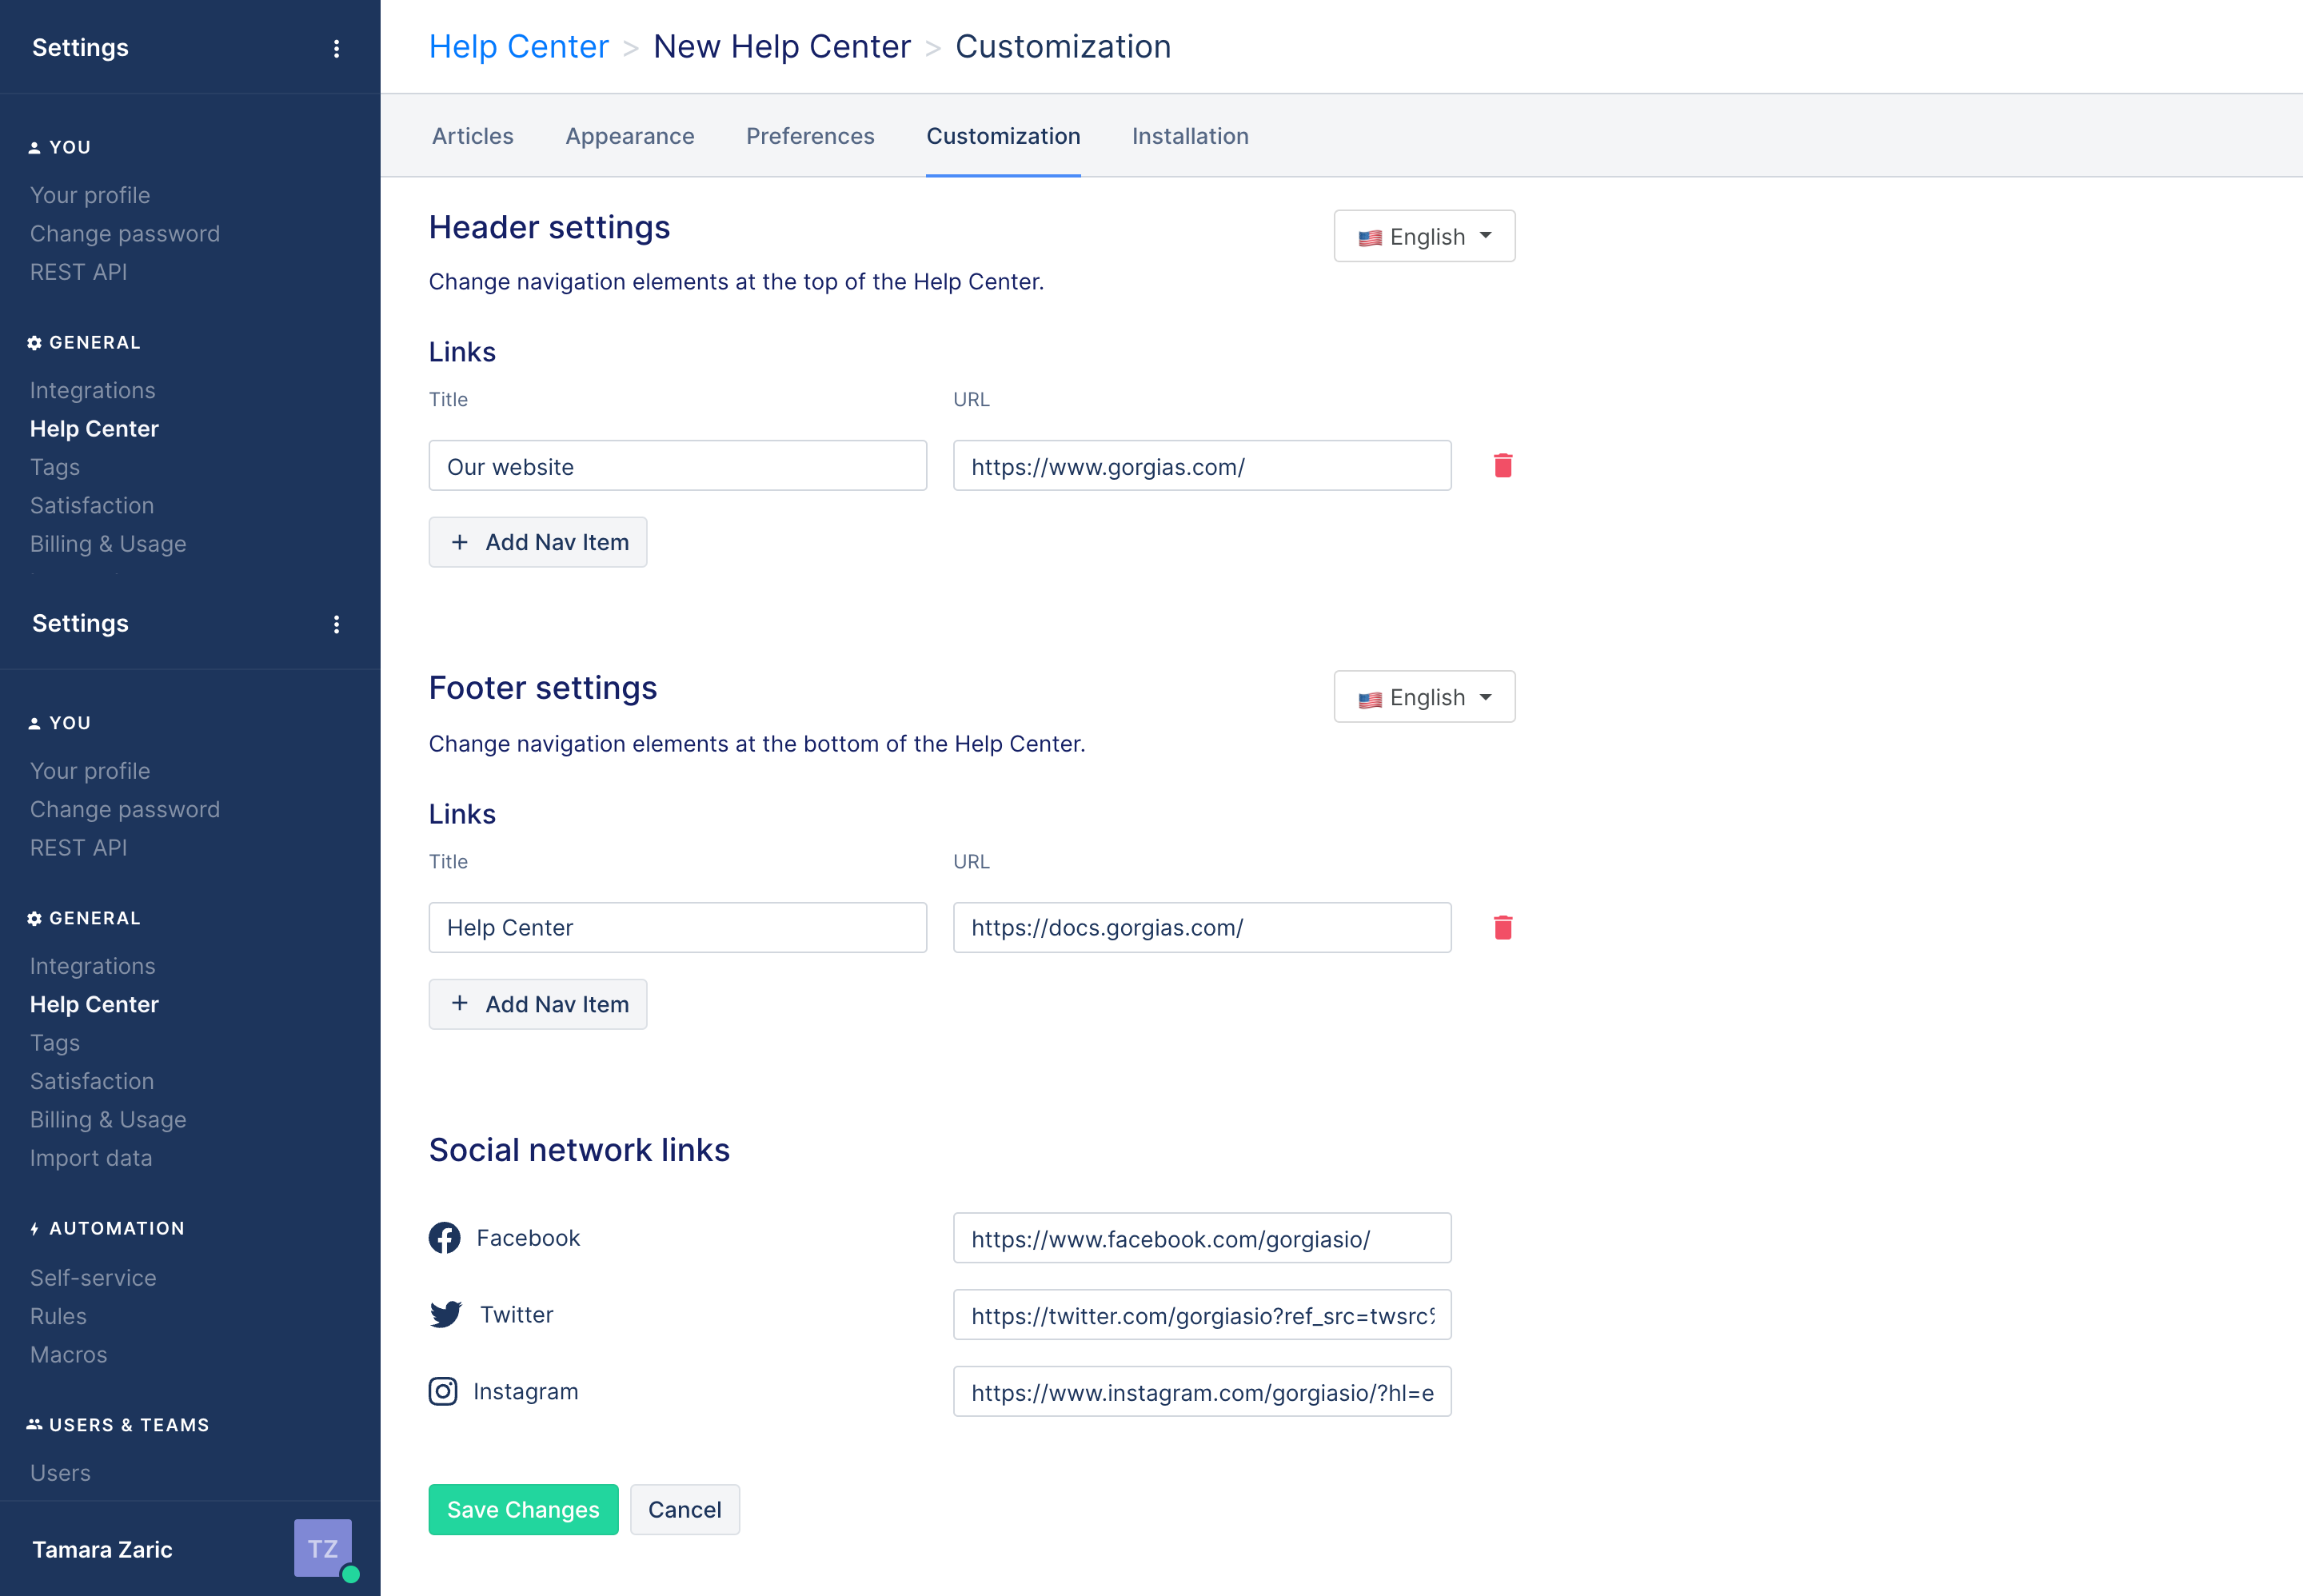This screenshot has height=1596, width=2303.
Task: Click the Social network links section heading
Action: point(579,1150)
